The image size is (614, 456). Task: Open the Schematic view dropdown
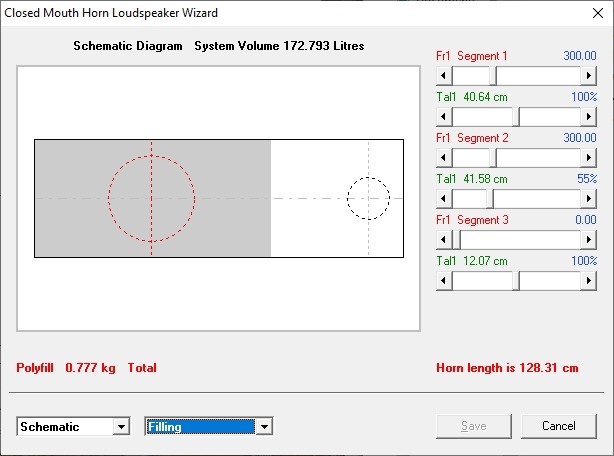tap(121, 426)
